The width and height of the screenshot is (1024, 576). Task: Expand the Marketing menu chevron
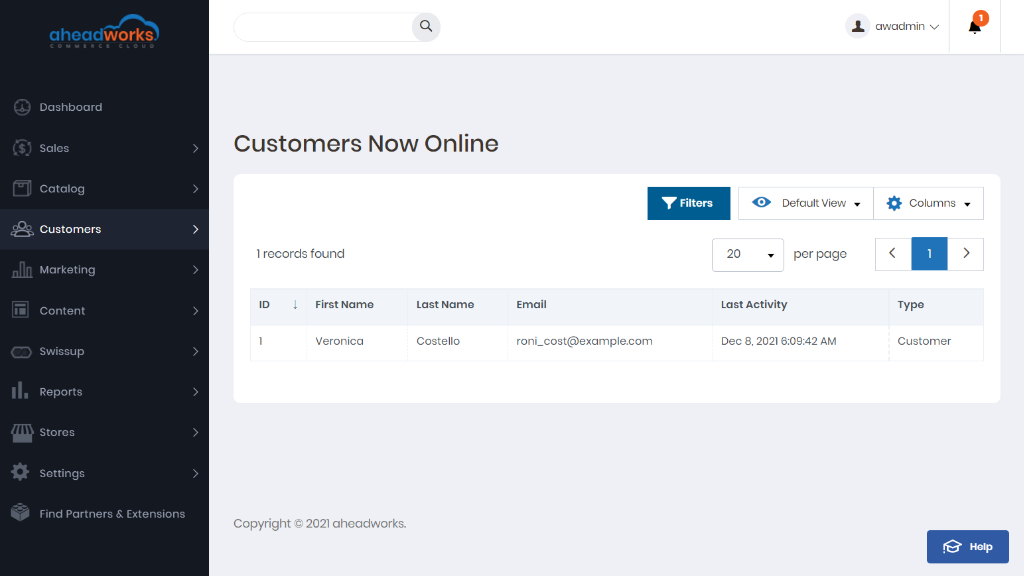click(x=195, y=270)
